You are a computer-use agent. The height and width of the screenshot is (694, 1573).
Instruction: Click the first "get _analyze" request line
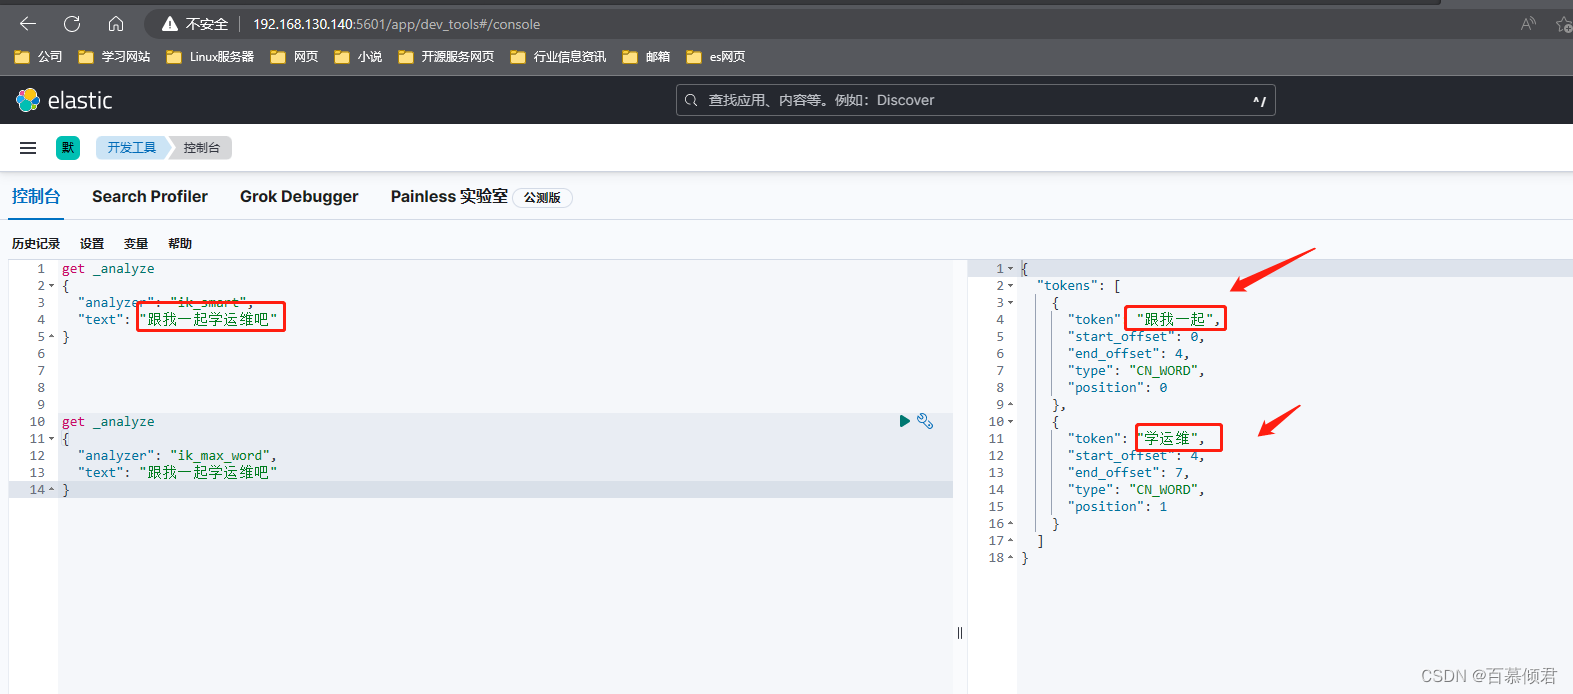(108, 269)
